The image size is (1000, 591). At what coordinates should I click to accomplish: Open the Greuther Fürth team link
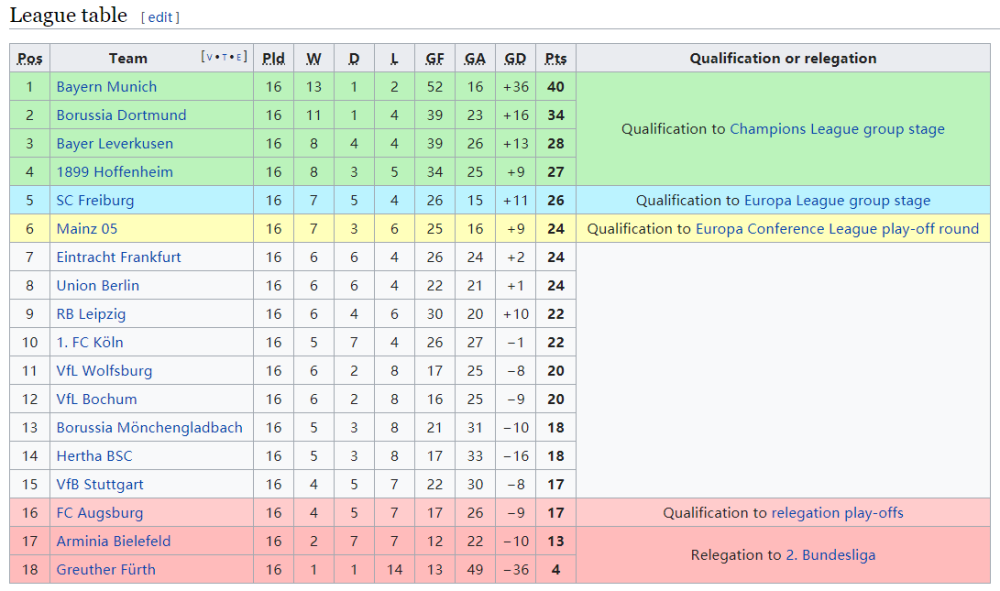tap(106, 569)
